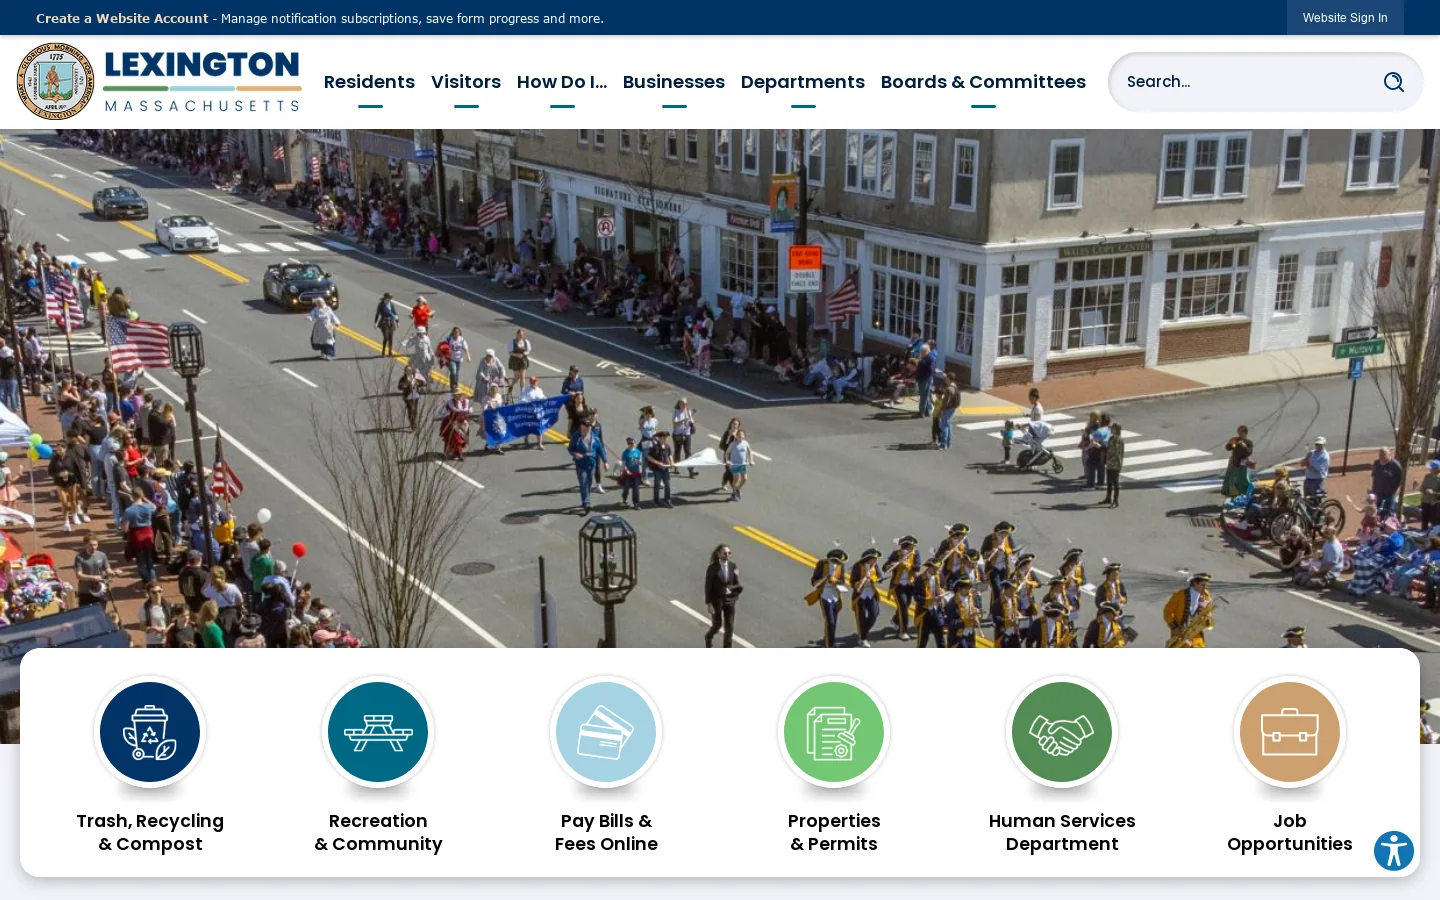Click the Lexington Massachusetts wordmark
1440x900 pixels.
pyautogui.click(x=202, y=81)
